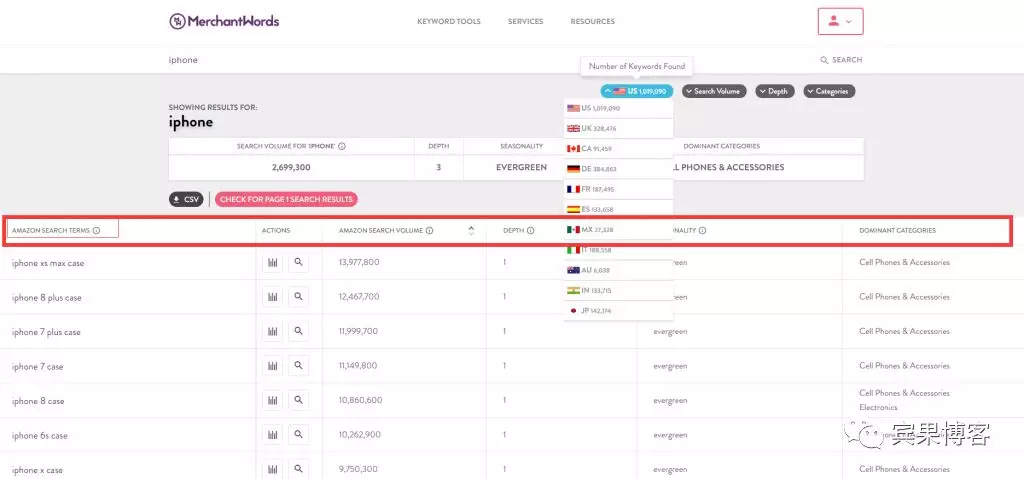Click the Seasonality column info icon
Viewport: 1024px width, 479px height.
(702, 231)
